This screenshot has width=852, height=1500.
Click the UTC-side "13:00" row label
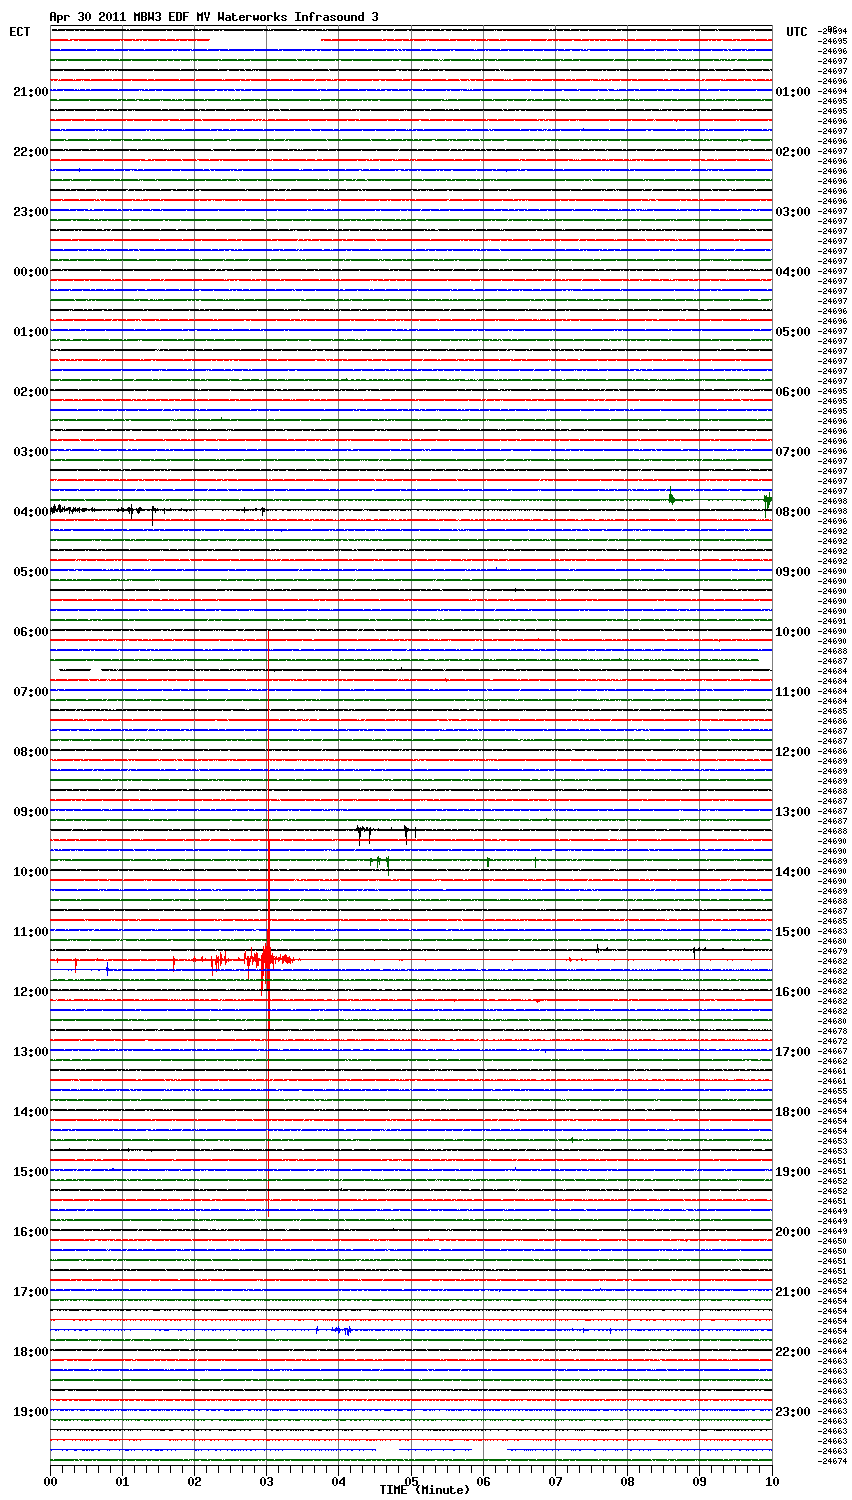(x=793, y=812)
